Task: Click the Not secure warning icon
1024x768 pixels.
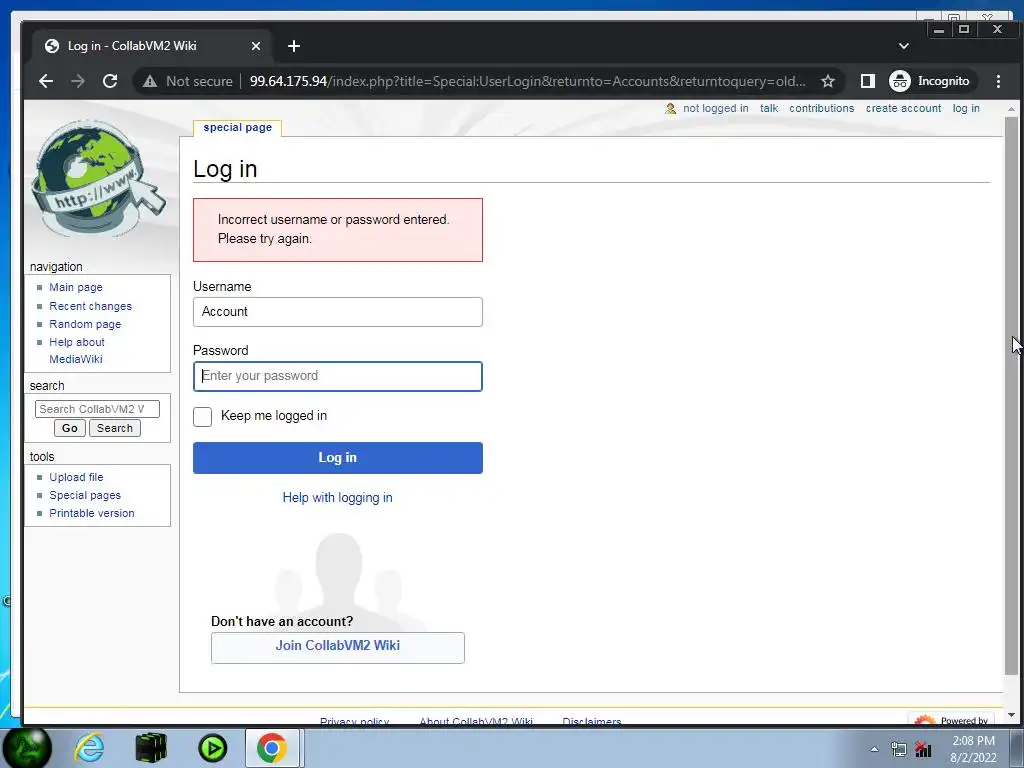Action: (x=150, y=81)
